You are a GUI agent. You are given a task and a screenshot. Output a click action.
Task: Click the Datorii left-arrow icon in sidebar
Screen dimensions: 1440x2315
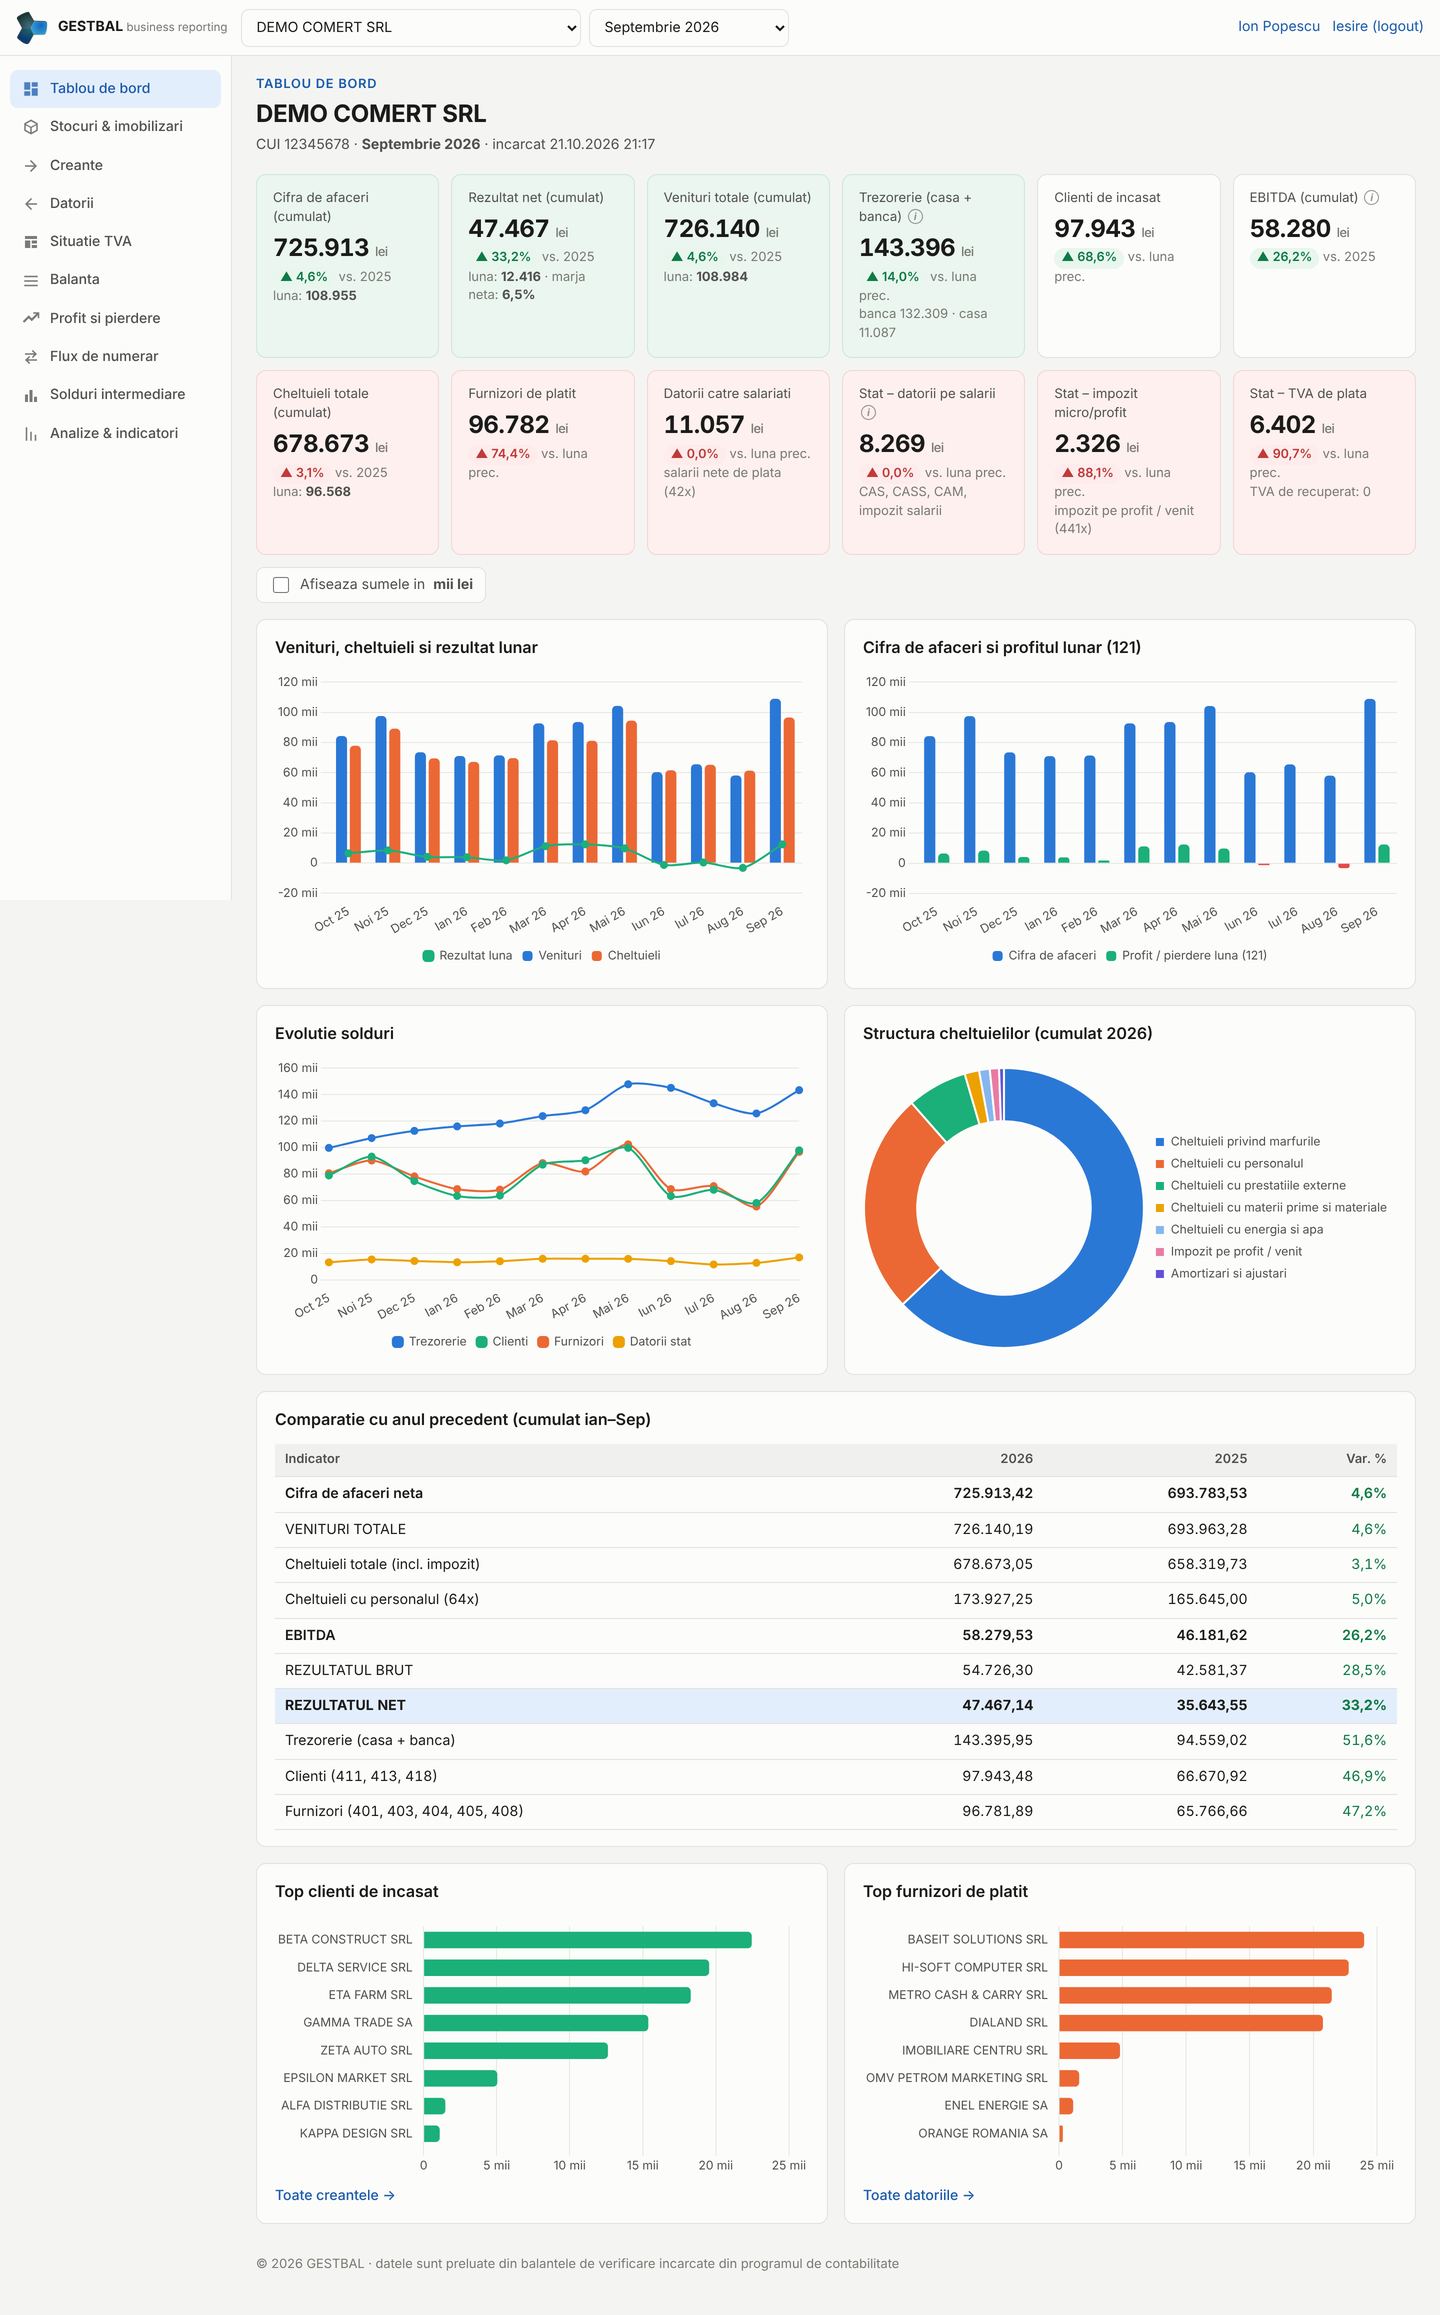coord(31,204)
